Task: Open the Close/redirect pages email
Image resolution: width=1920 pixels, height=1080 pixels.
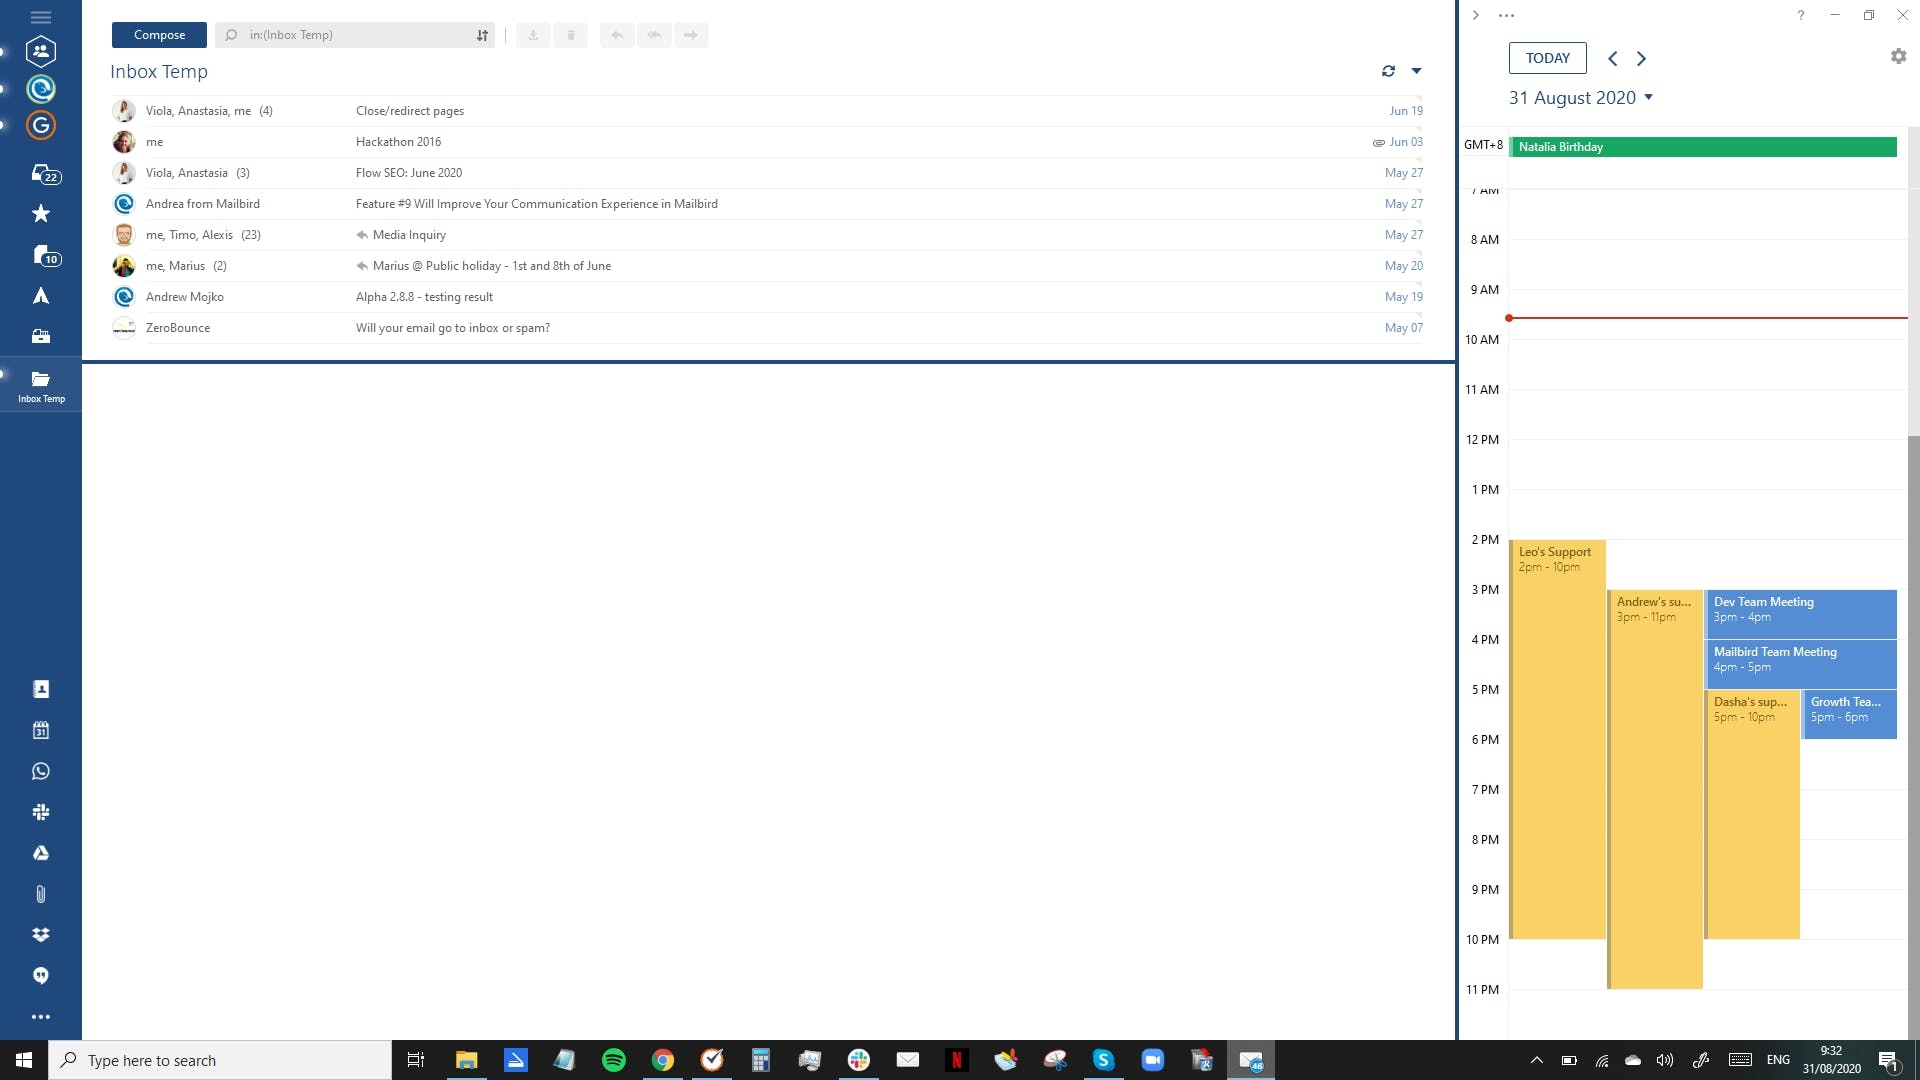Action: [x=767, y=111]
